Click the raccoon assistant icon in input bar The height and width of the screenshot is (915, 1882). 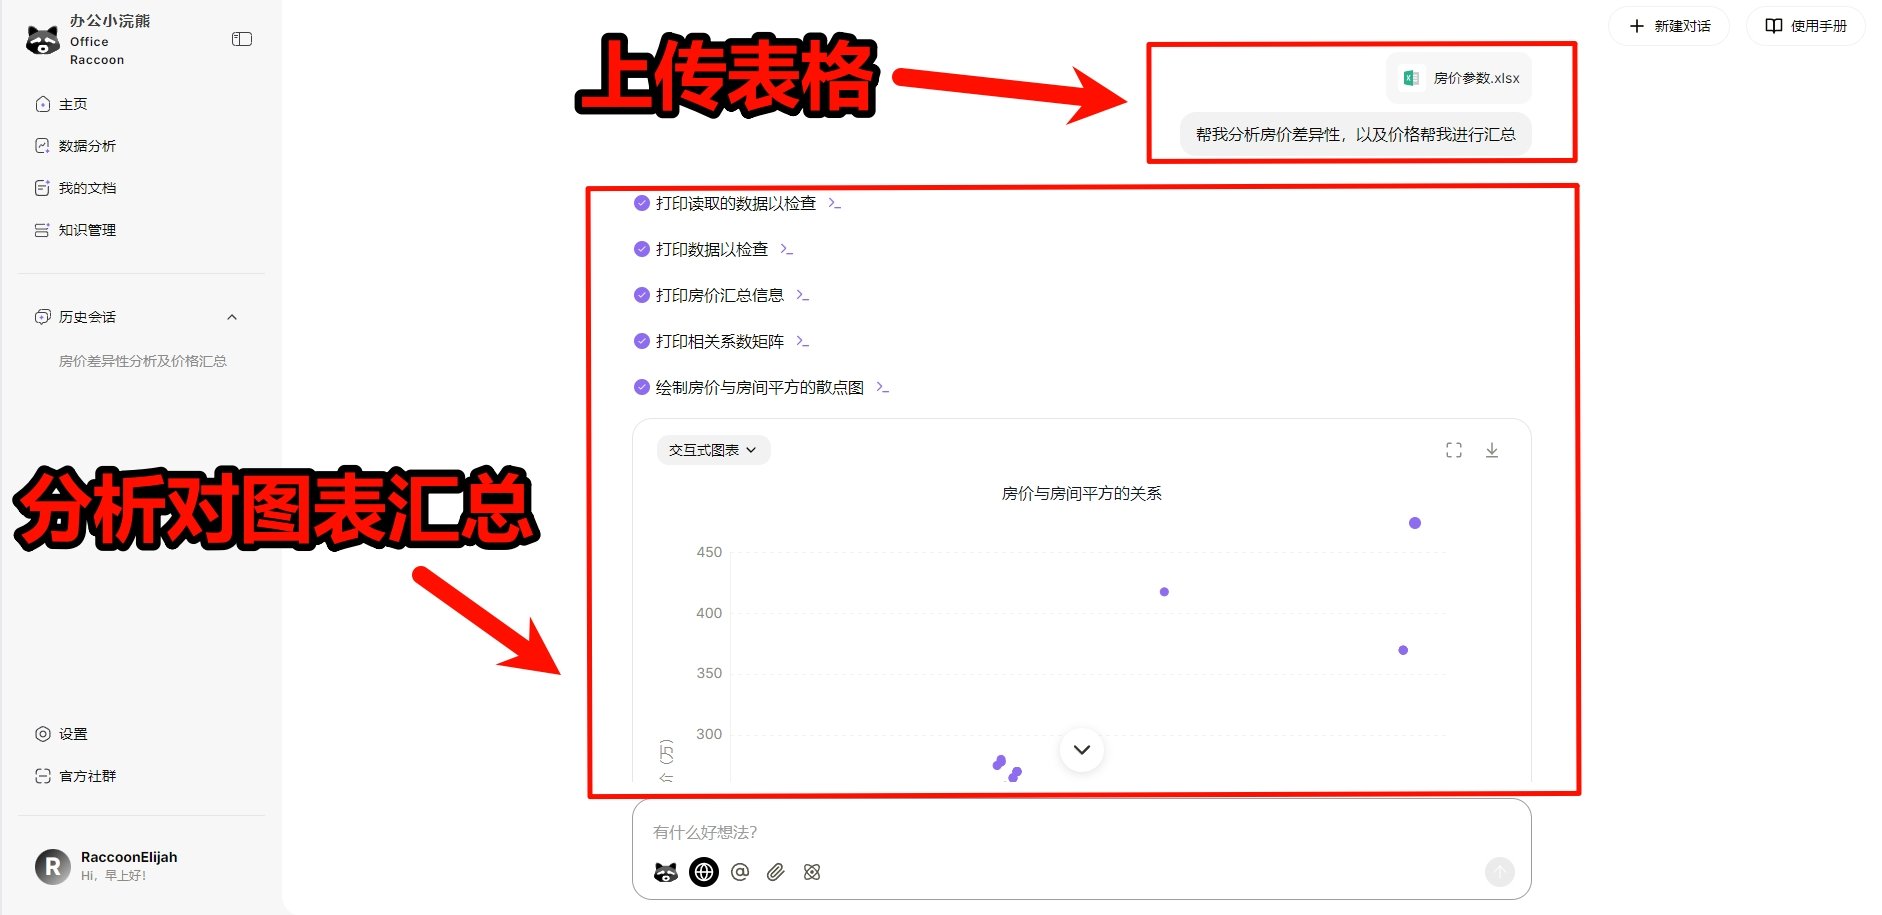click(665, 872)
